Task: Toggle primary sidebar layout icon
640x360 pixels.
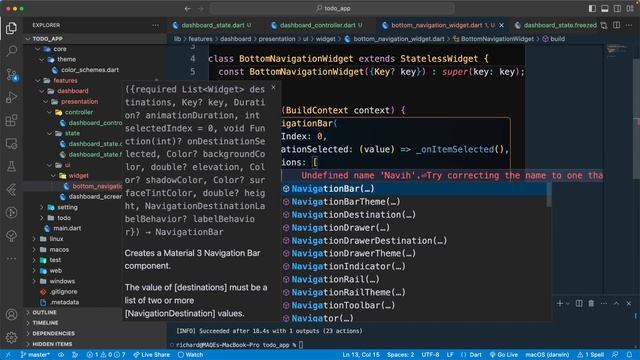Action: (x=592, y=8)
